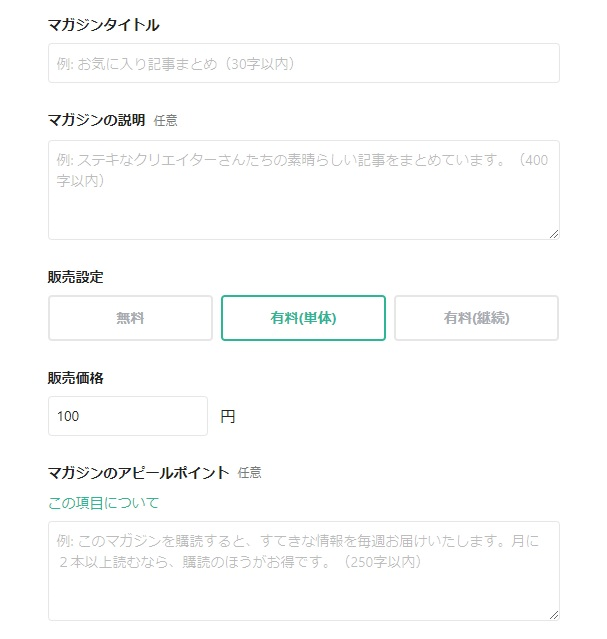Grab the description text area resize handle
607x639 pixels.
553,233
